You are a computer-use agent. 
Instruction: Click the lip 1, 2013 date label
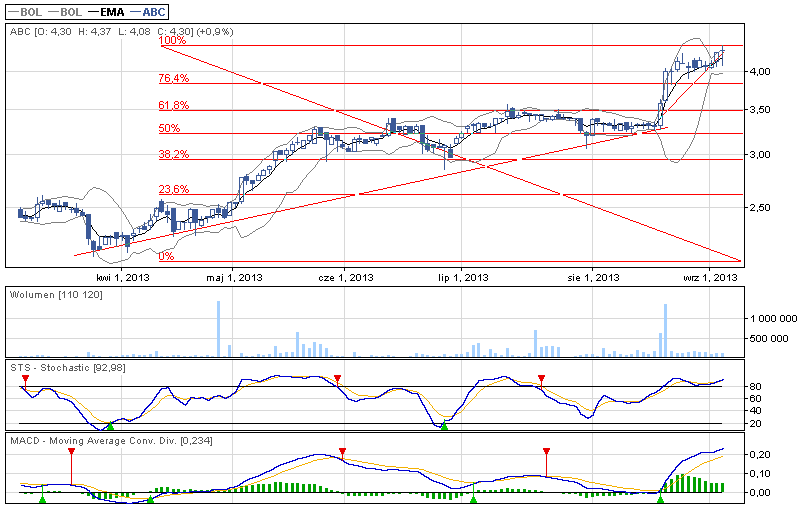[463, 277]
